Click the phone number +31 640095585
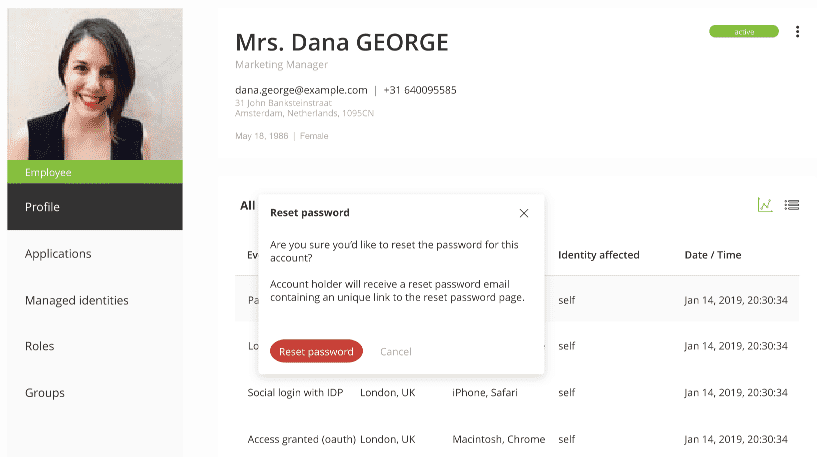 (x=420, y=90)
